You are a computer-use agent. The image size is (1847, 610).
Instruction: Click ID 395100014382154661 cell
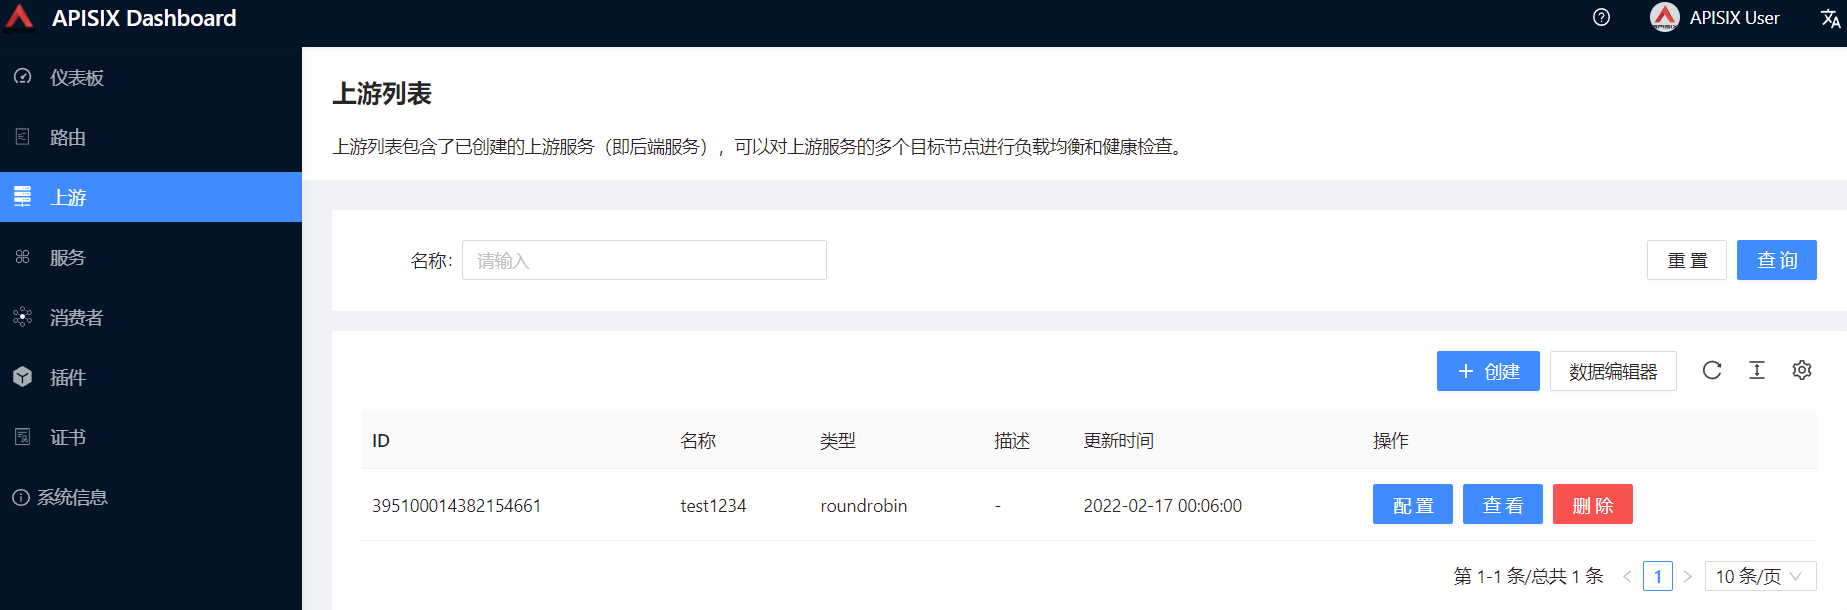pyautogui.click(x=456, y=506)
